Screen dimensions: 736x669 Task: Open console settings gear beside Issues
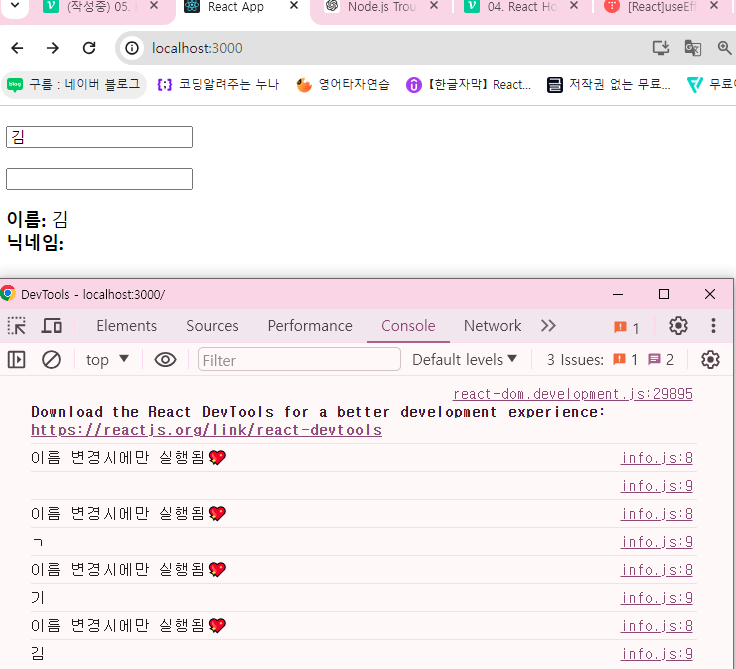click(x=710, y=360)
